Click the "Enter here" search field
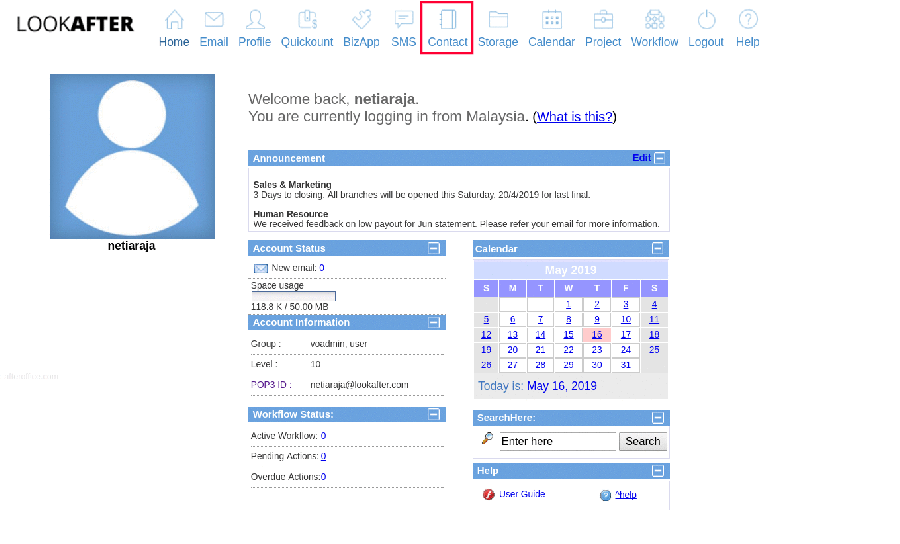The height and width of the screenshot is (544, 900). (x=557, y=441)
